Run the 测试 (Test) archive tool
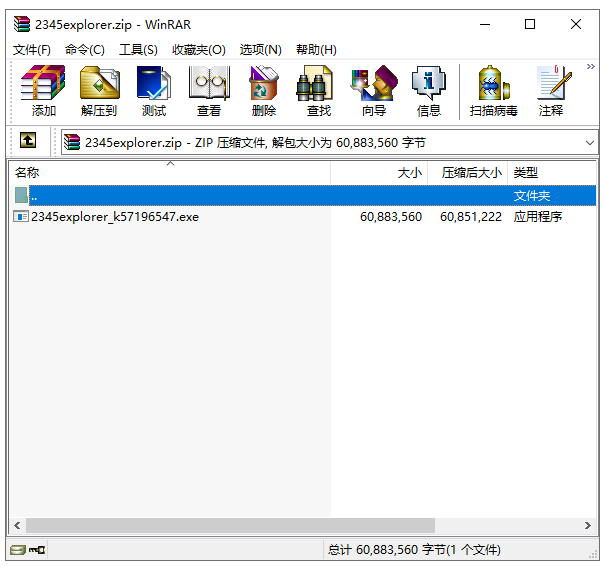The width and height of the screenshot is (605, 570). pyautogui.click(x=154, y=91)
